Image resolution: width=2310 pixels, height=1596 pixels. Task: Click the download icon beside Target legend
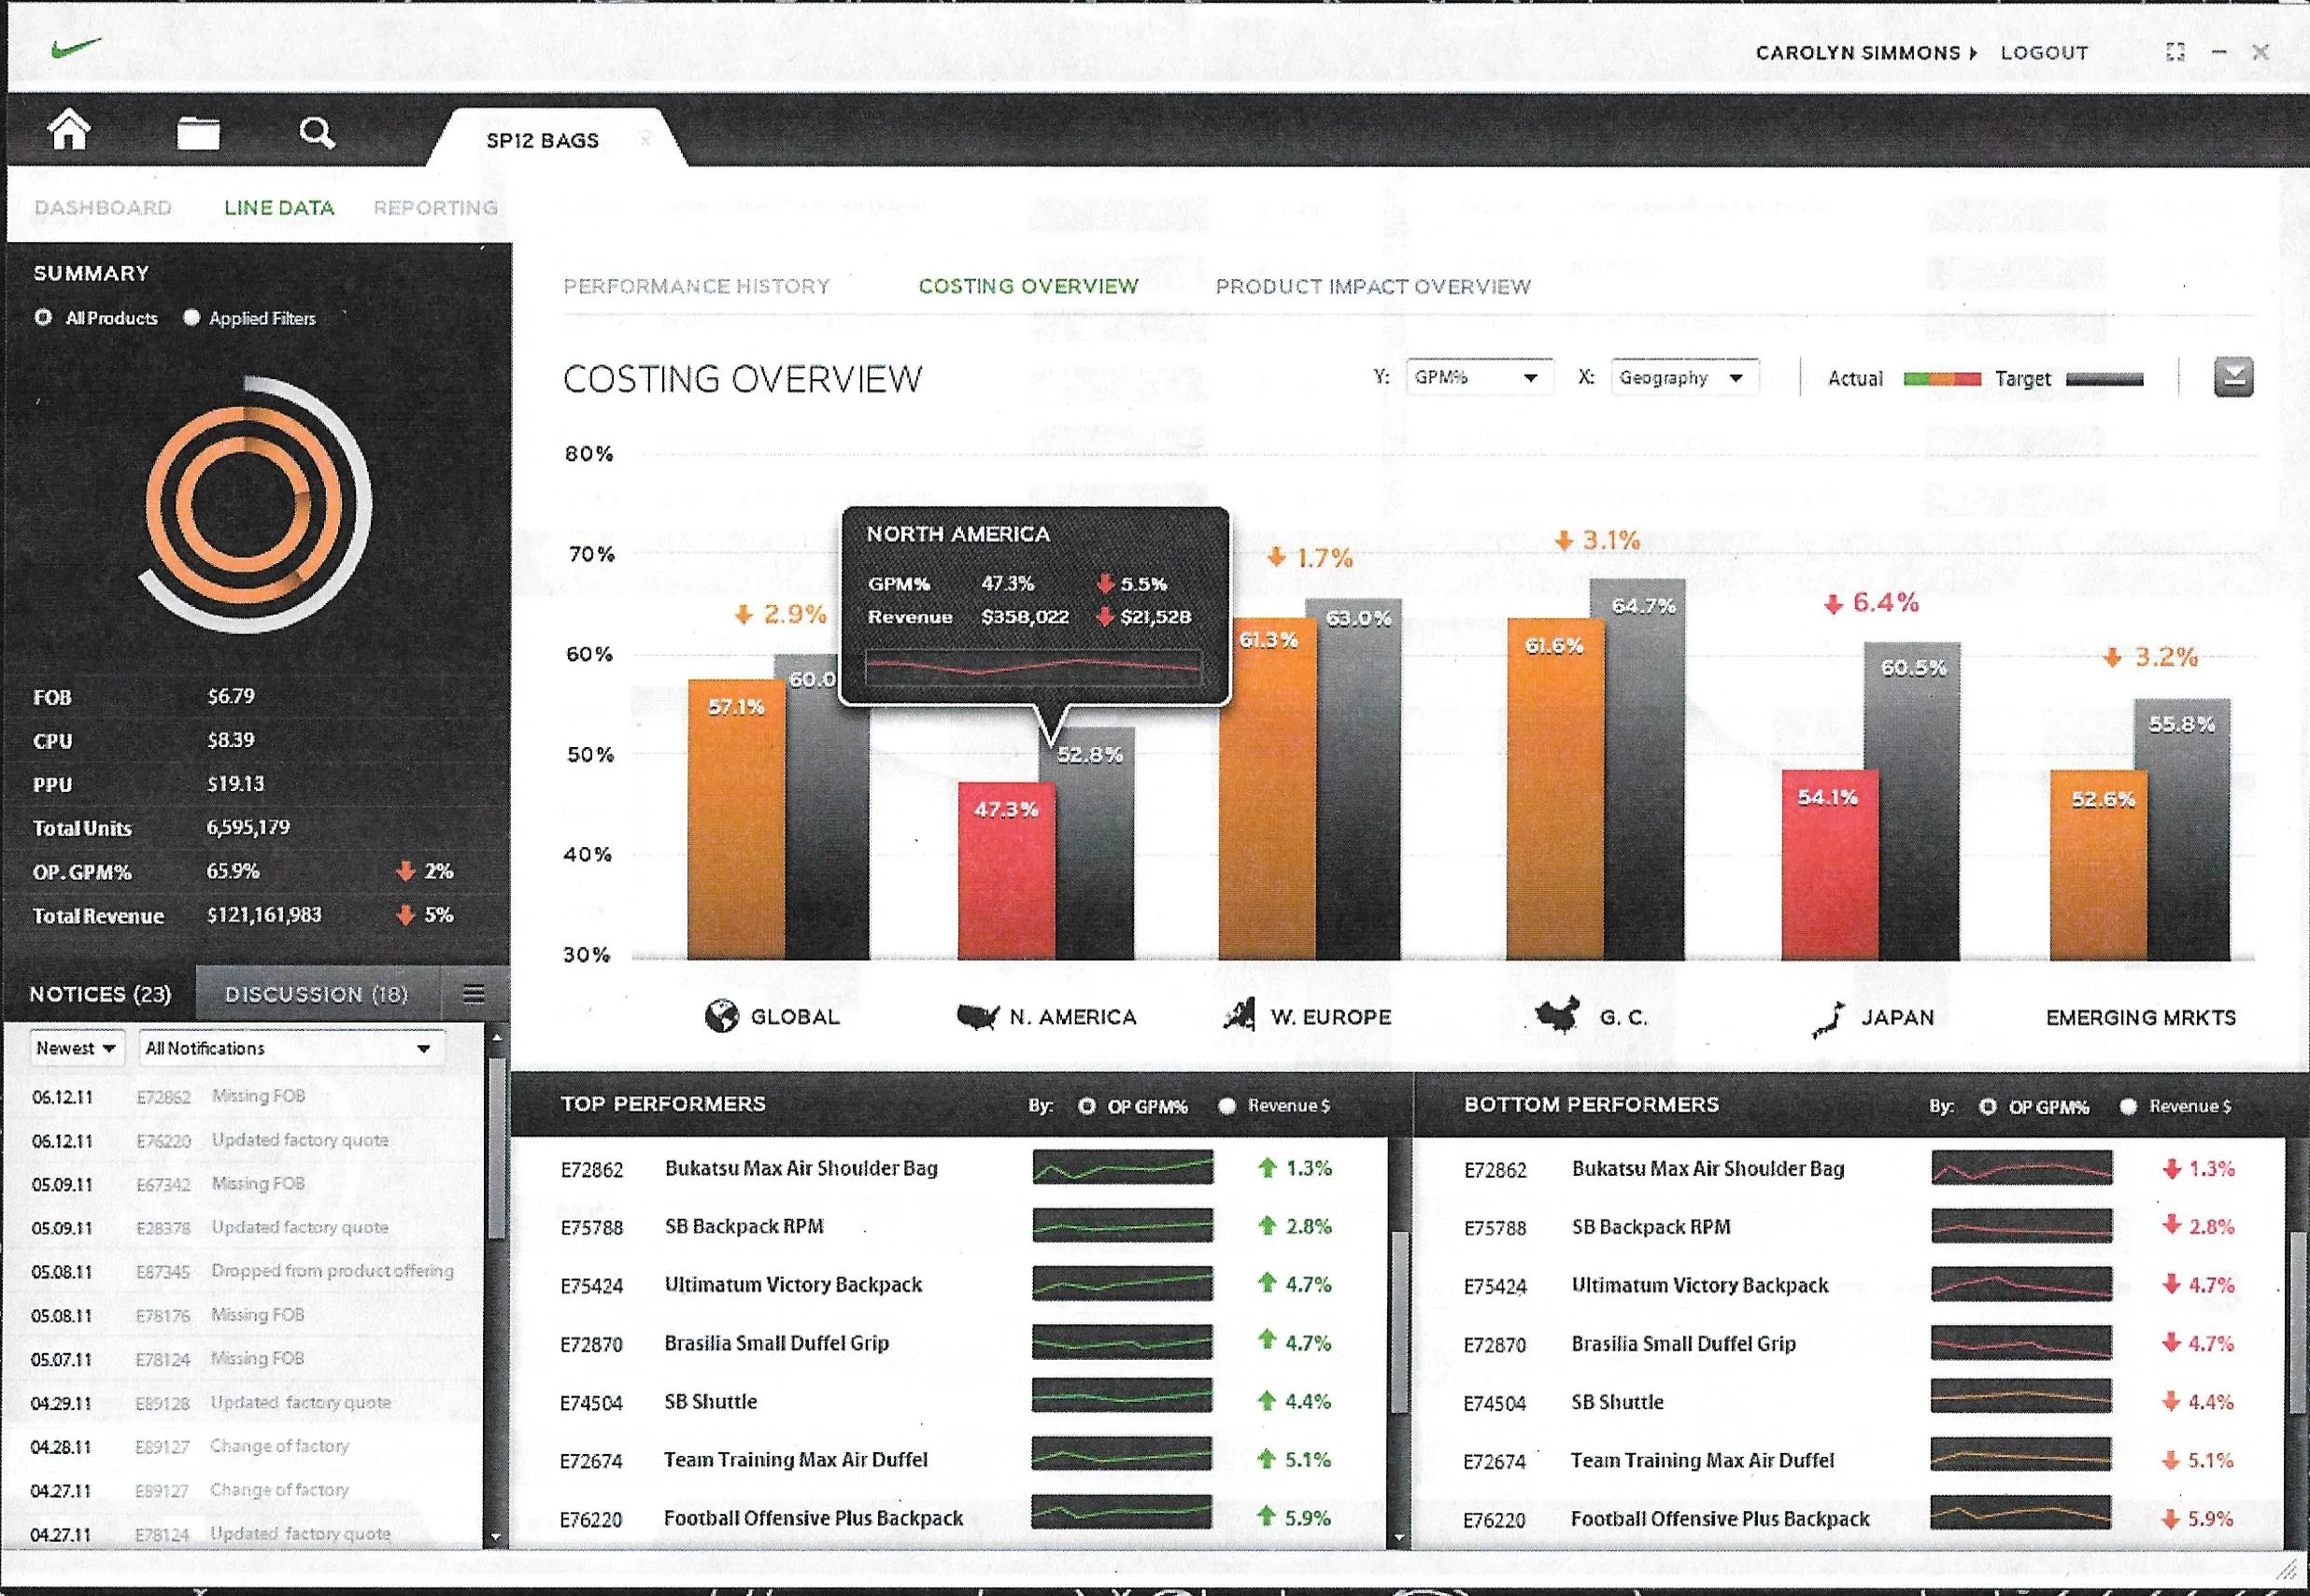(x=2233, y=377)
